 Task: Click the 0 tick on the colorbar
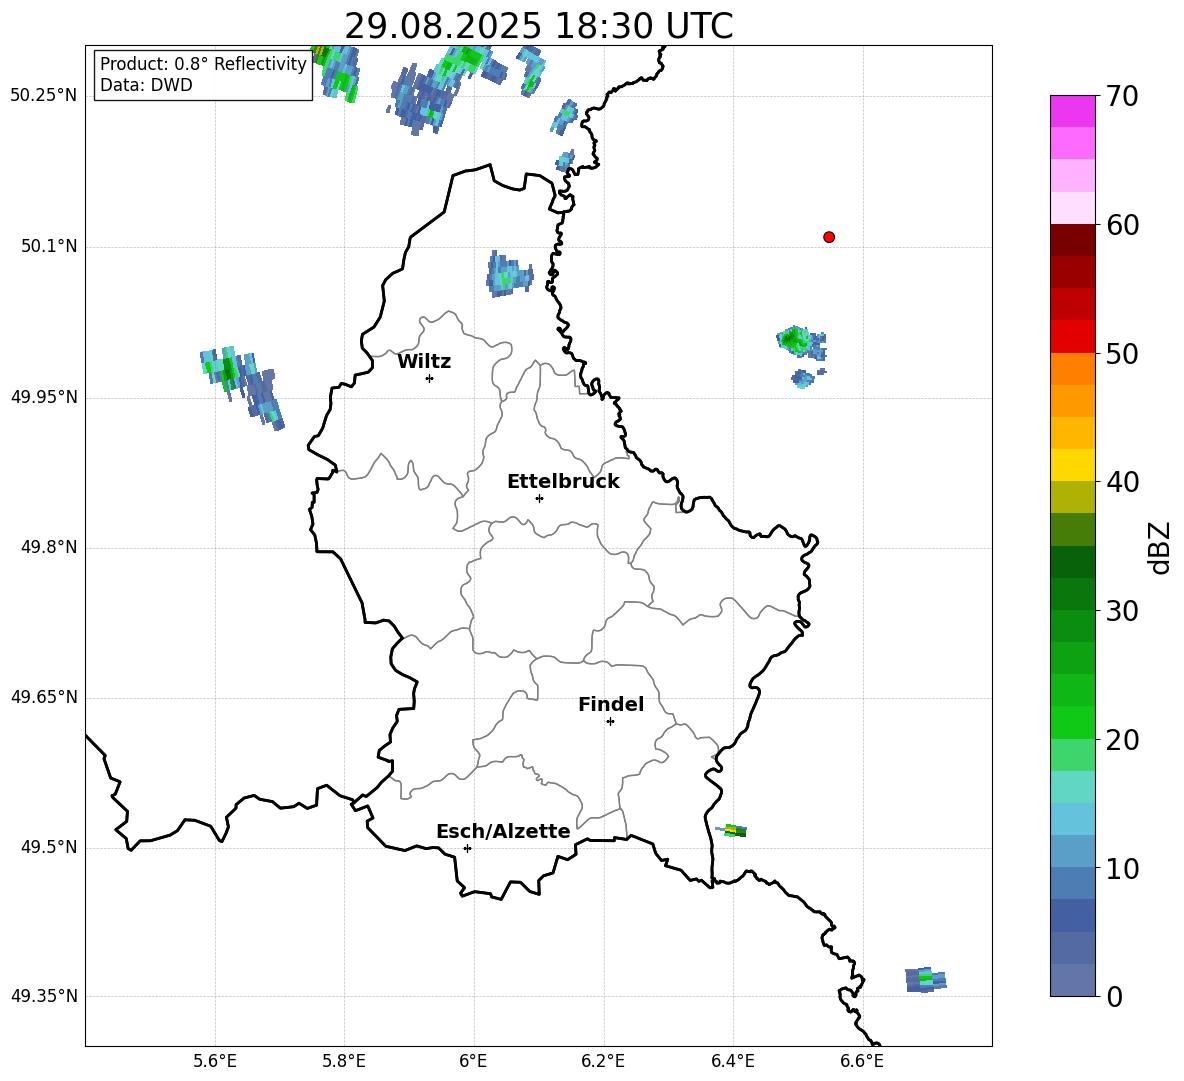(1114, 997)
